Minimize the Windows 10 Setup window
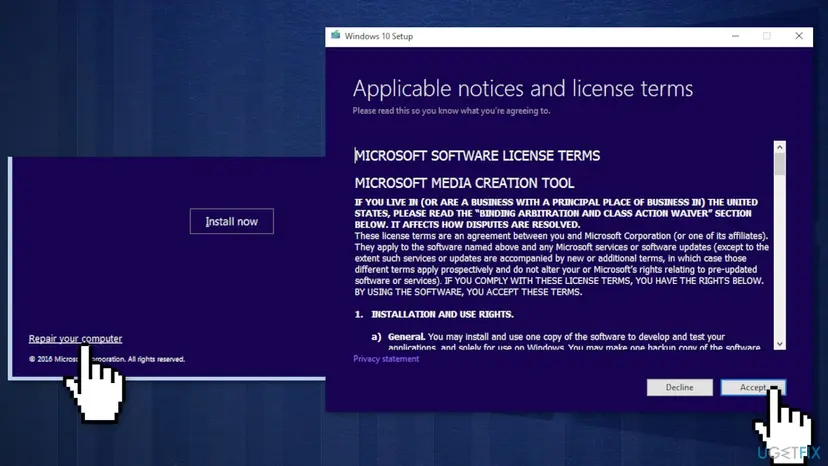Viewport: 828px width, 466px height. (735, 36)
